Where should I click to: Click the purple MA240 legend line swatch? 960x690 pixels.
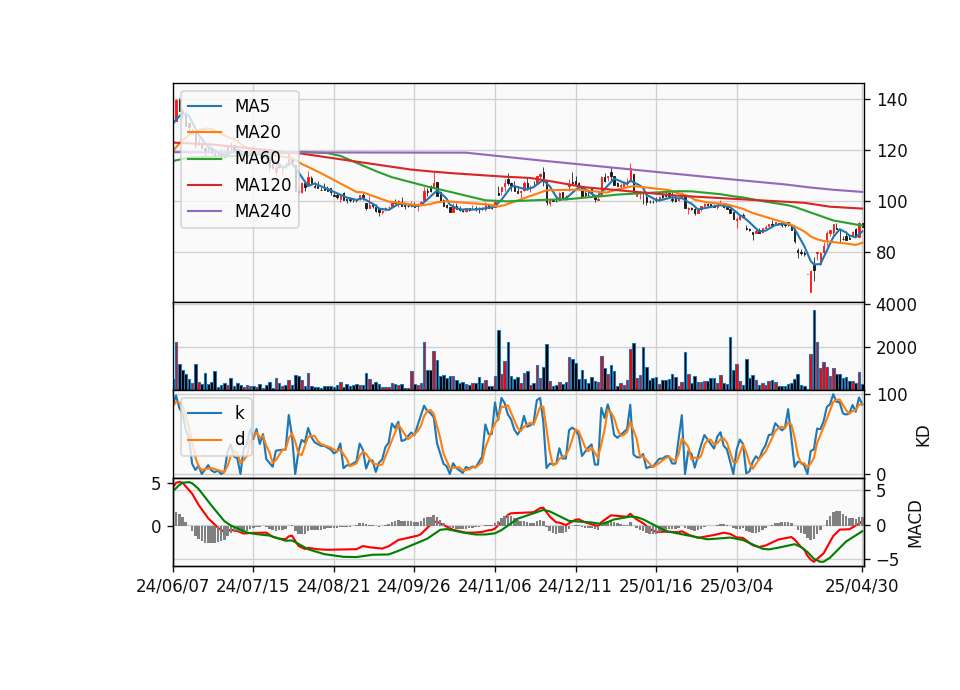coord(204,211)
